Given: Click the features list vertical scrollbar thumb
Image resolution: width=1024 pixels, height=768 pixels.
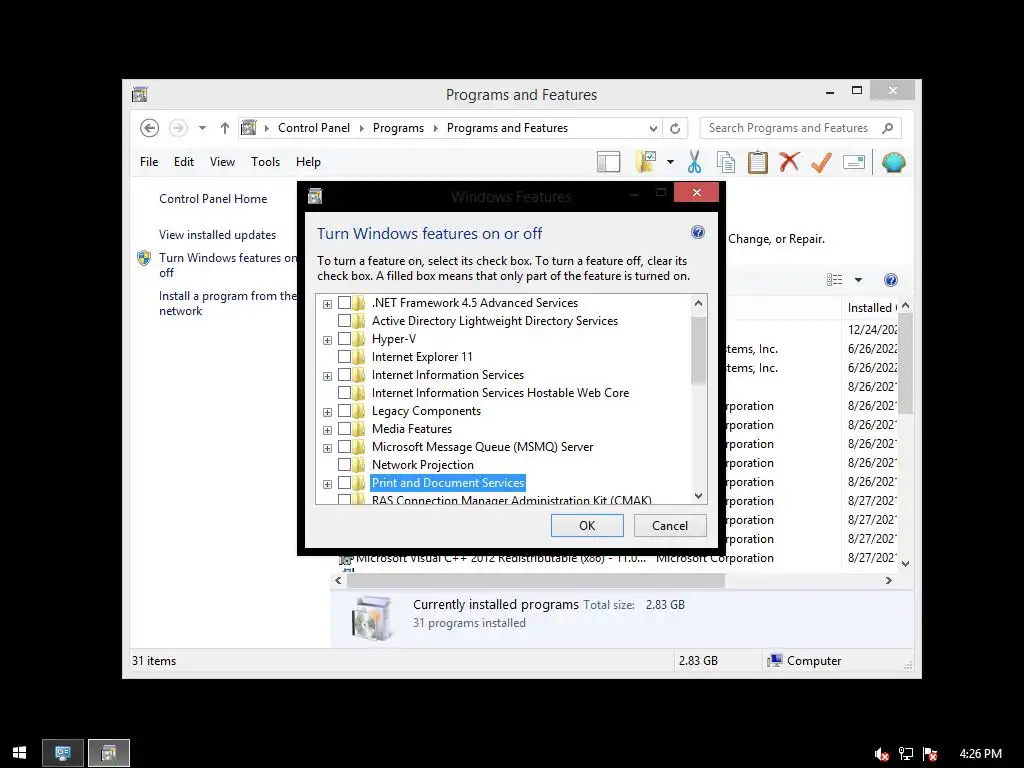Looking at the screenshot, I should [698, 351].
